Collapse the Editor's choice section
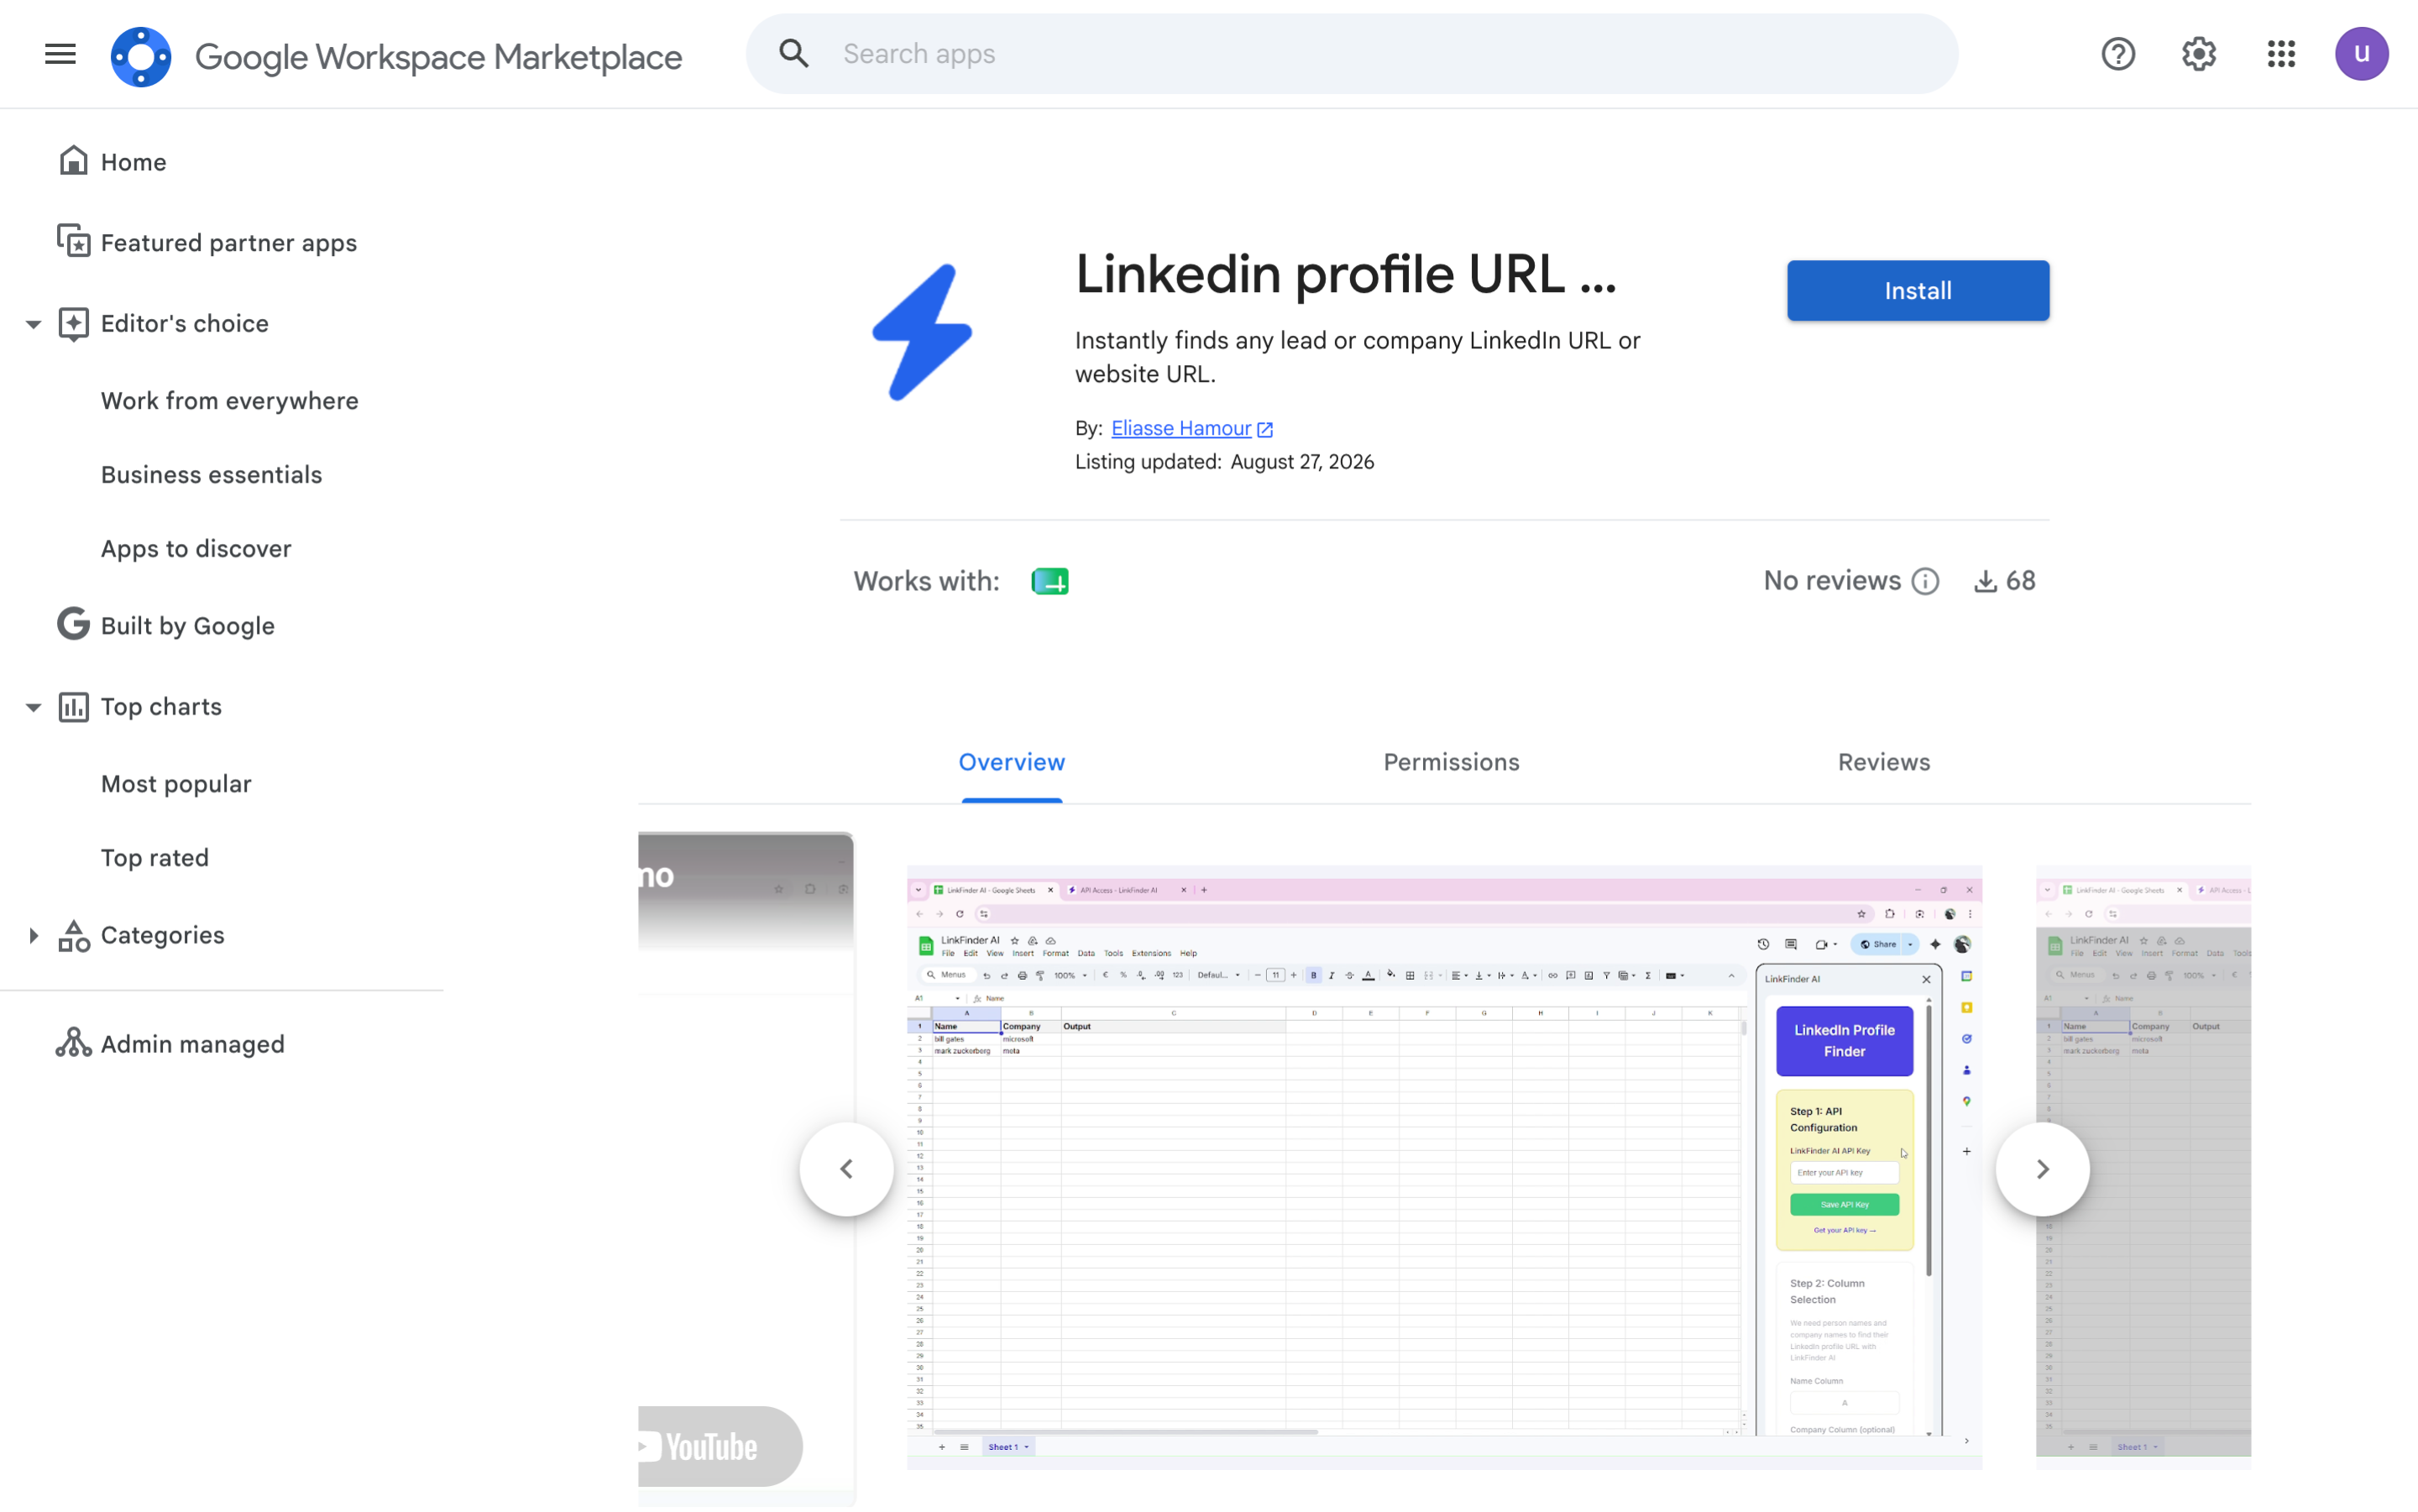Image resolution: width=2418 pixels, height=1512 pixels. (x=33, y=324)
